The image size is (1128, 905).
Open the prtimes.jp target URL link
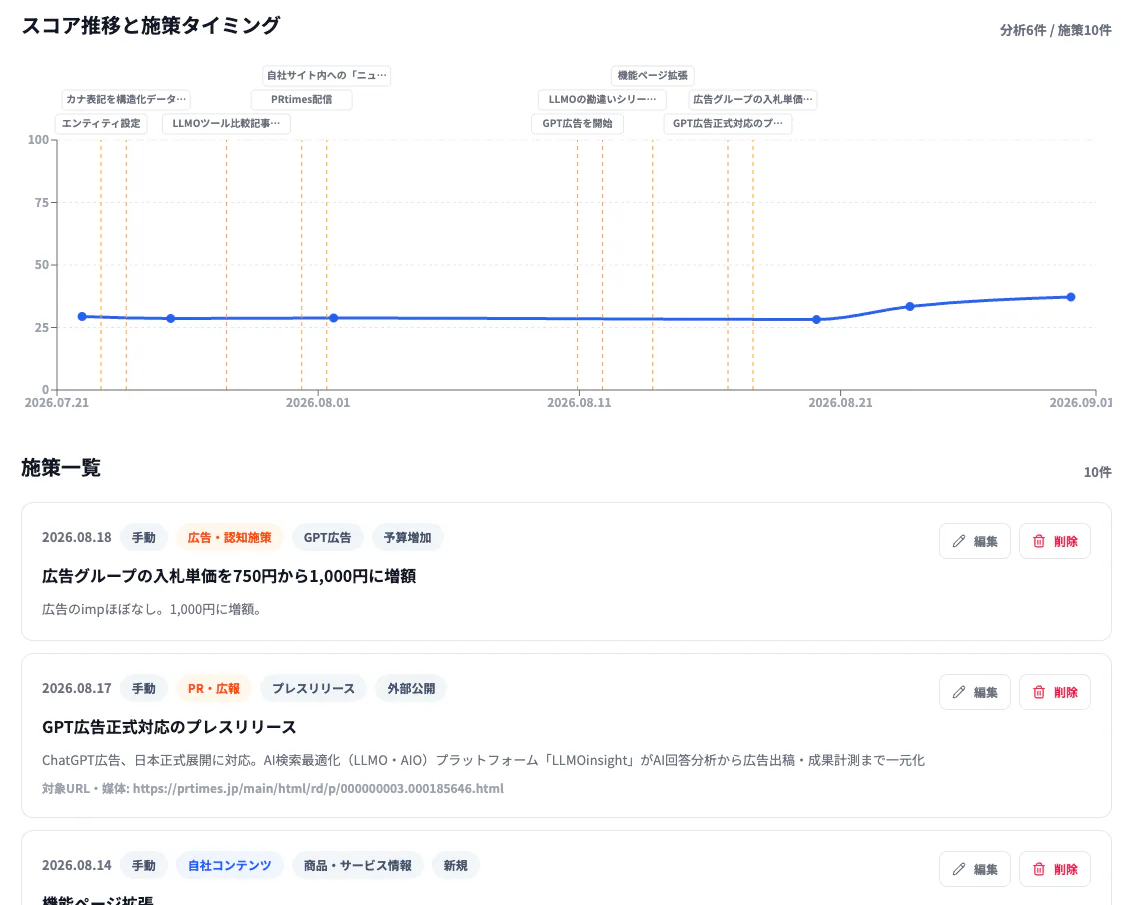[318, 788]
